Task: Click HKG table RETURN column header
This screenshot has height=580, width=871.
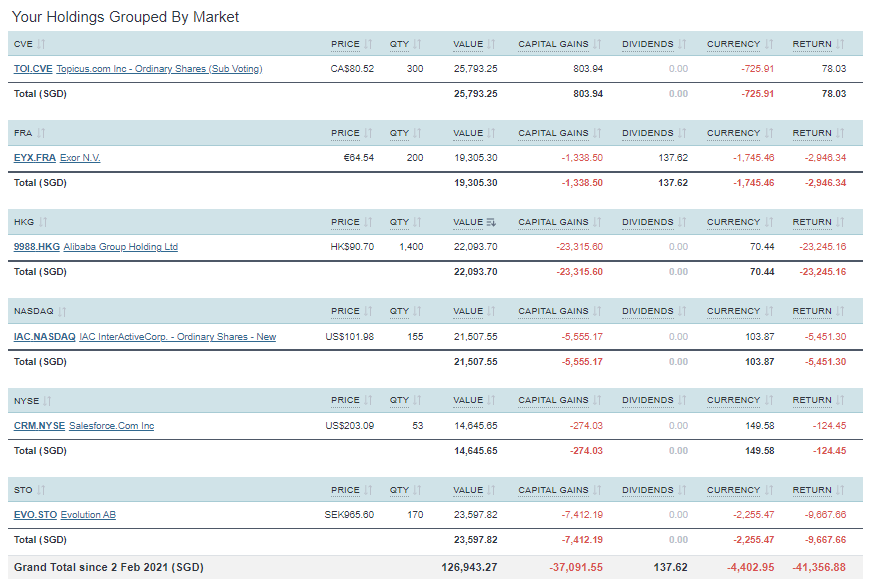Action: point(812,222)
